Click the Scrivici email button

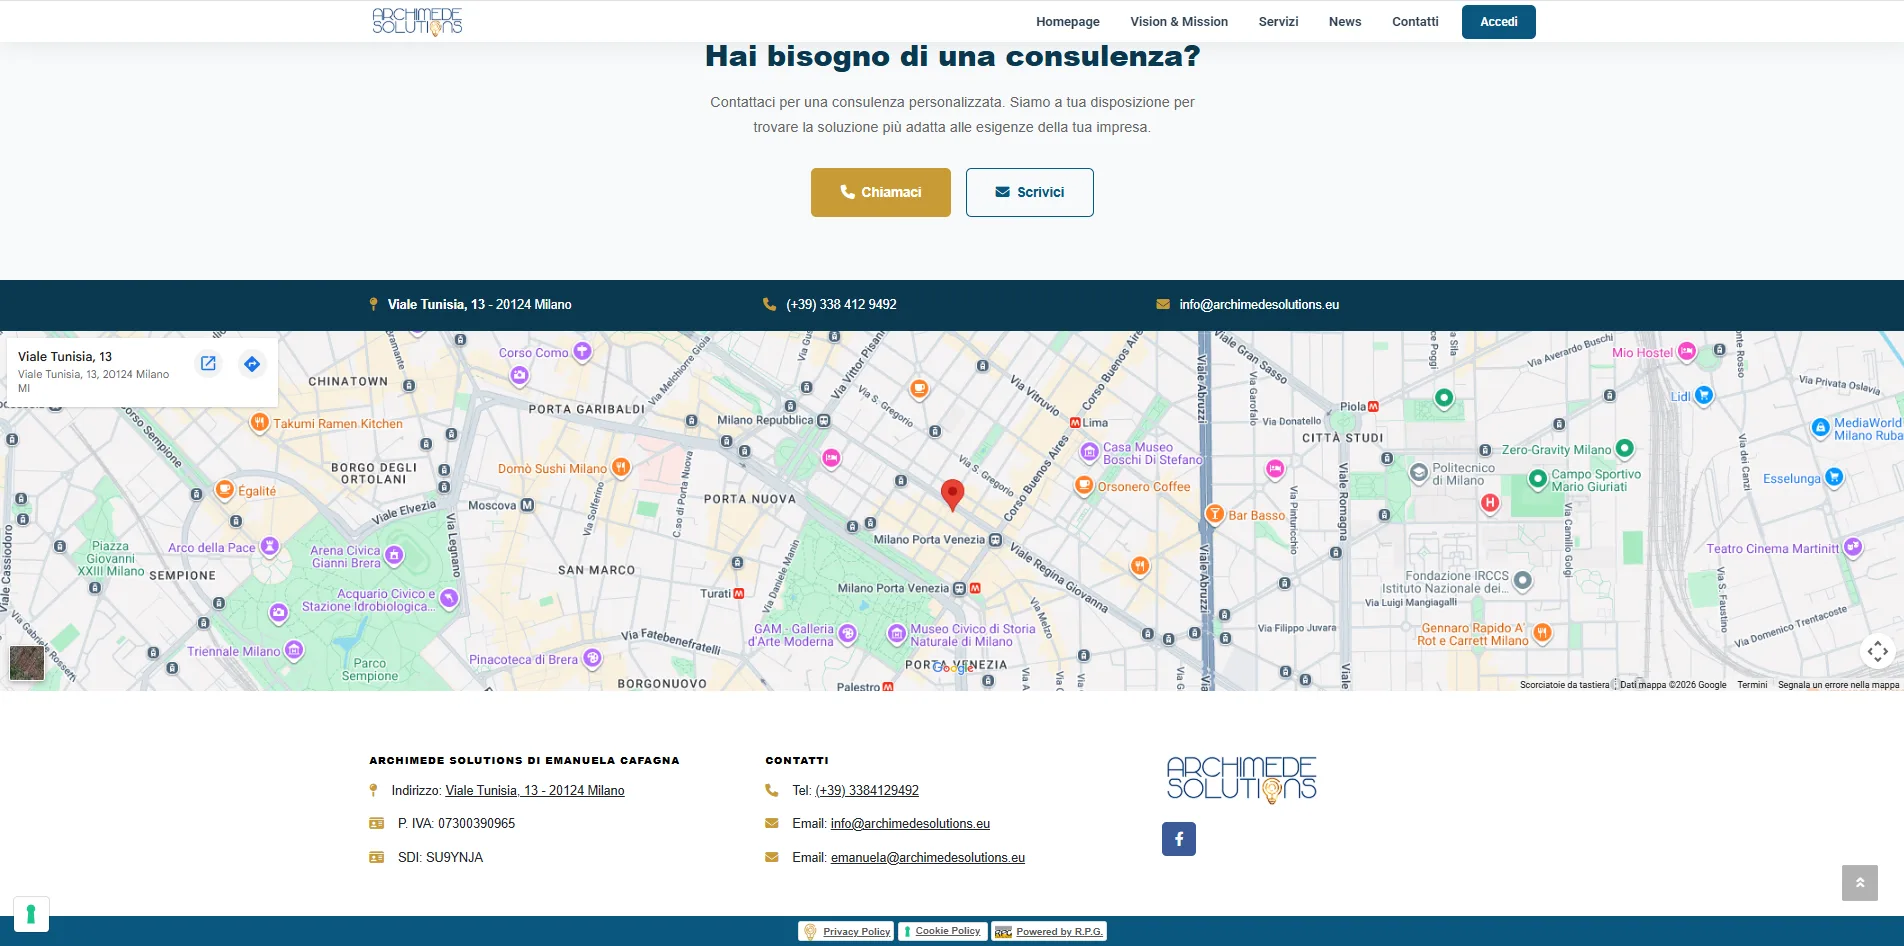[1029, 192]
